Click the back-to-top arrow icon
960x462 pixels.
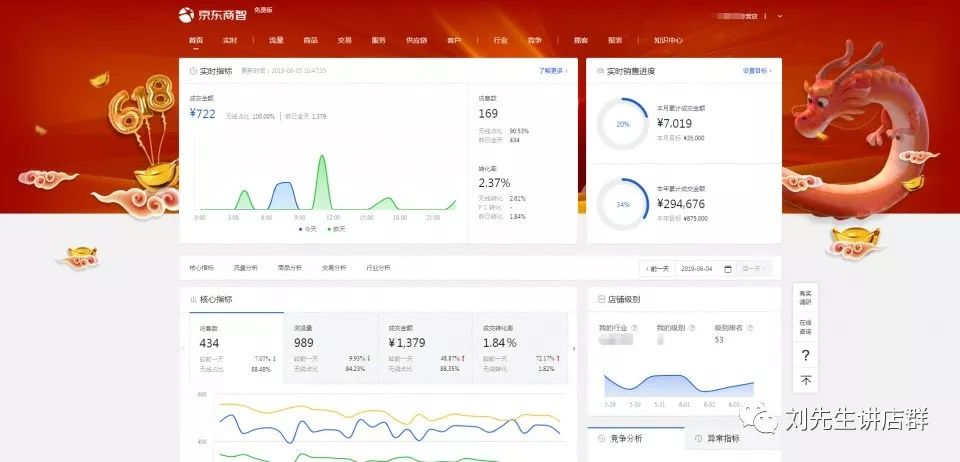coord(806,381)
